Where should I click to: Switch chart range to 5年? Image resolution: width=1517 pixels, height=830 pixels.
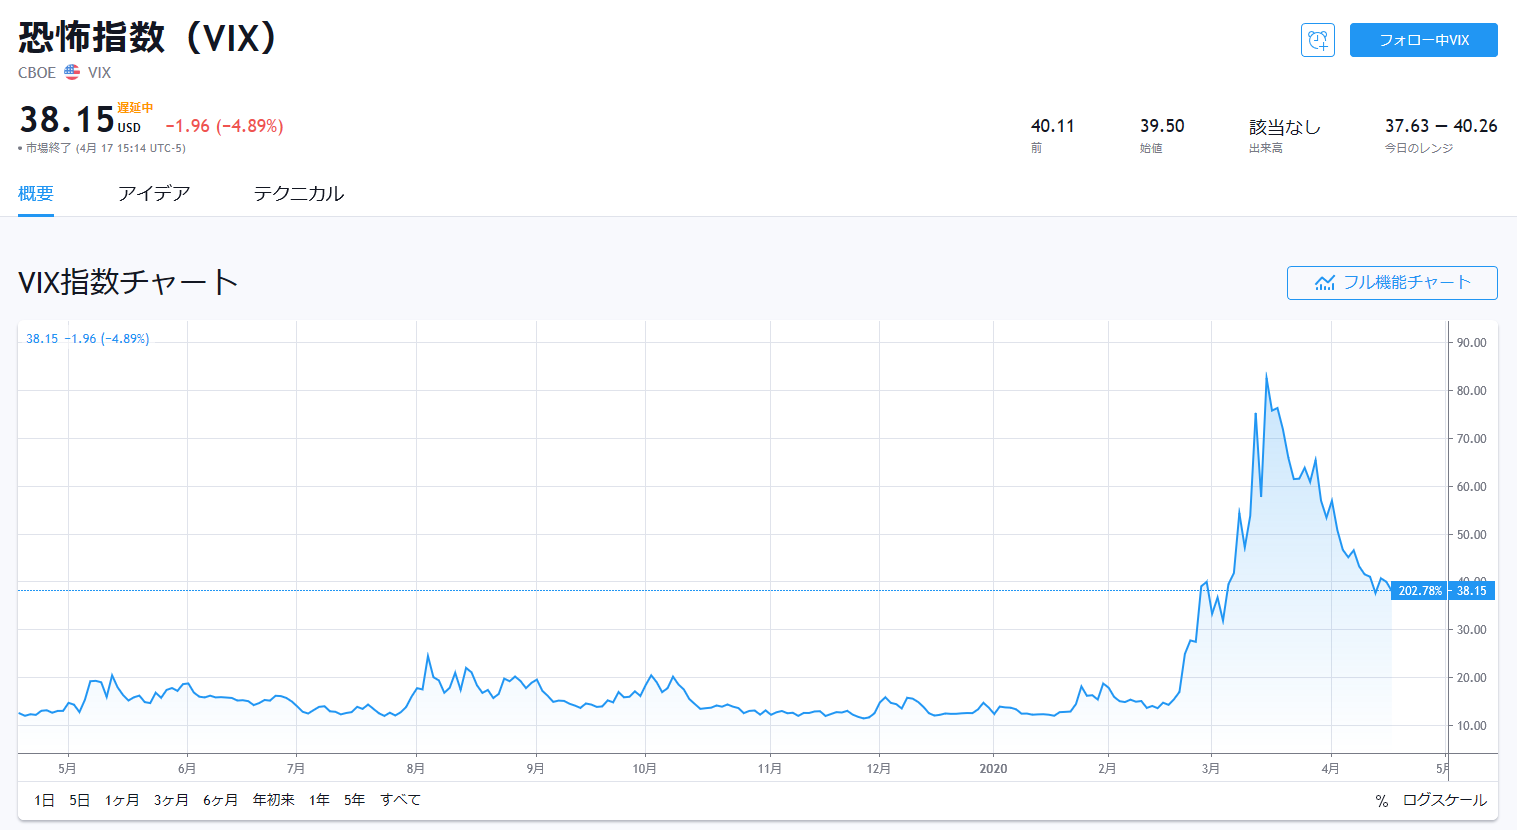click(354, 800)
